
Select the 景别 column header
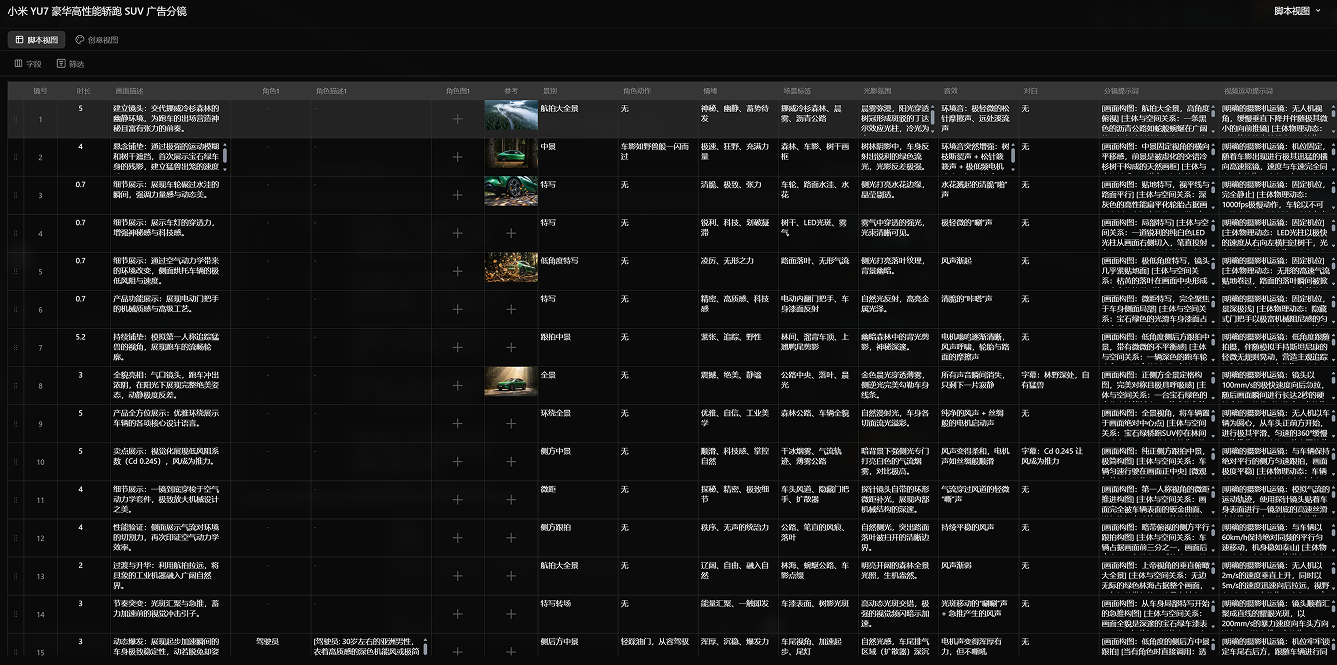coord(578,91)
